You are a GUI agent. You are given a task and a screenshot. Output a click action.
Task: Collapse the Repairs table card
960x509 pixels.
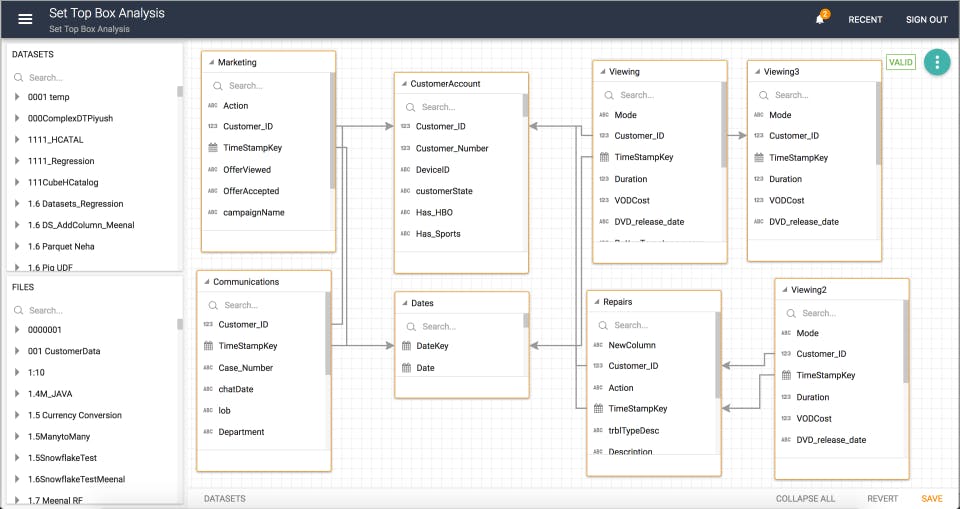coord(597,302)
